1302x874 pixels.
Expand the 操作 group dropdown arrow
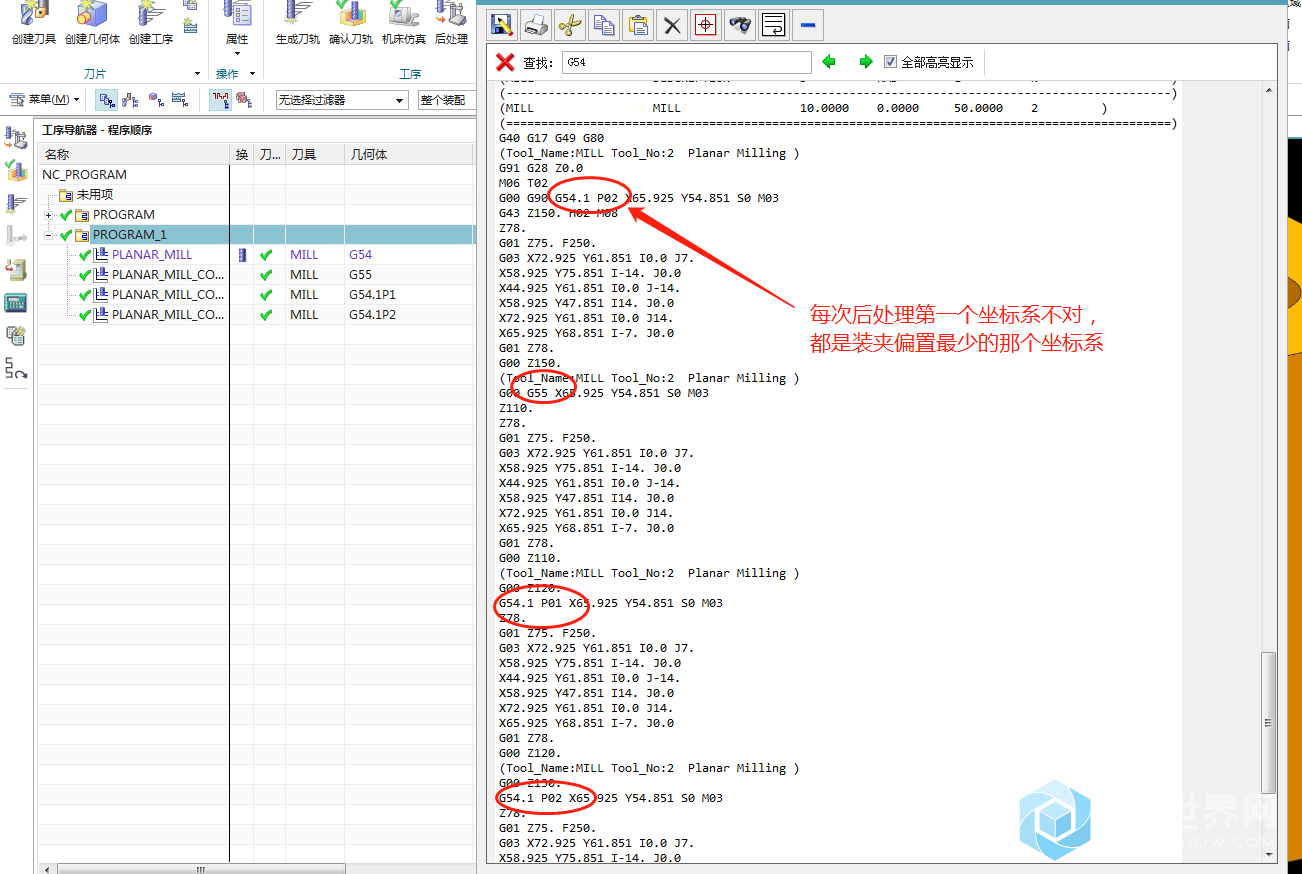[x=252, y=73]
